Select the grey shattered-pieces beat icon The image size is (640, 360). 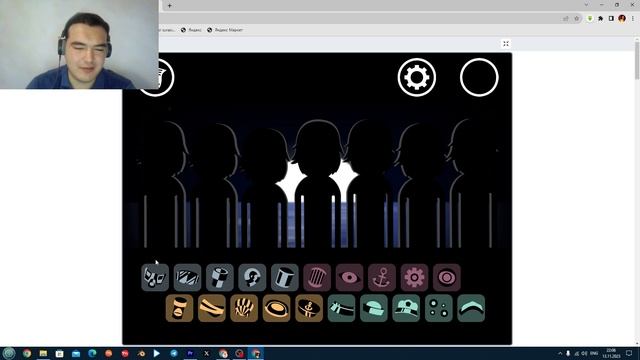155,278
